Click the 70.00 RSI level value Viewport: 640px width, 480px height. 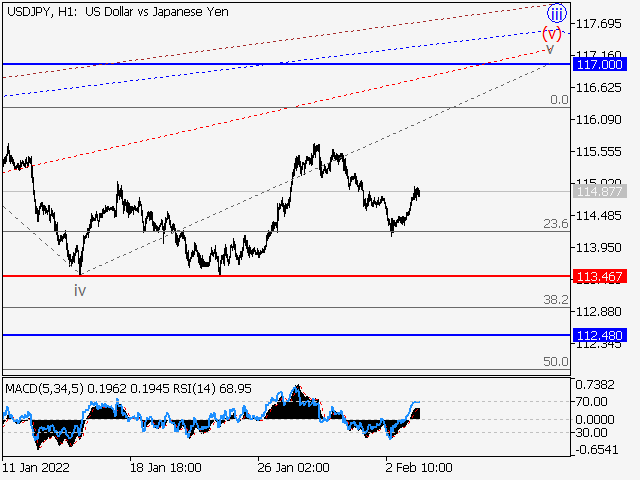[591, 402]
